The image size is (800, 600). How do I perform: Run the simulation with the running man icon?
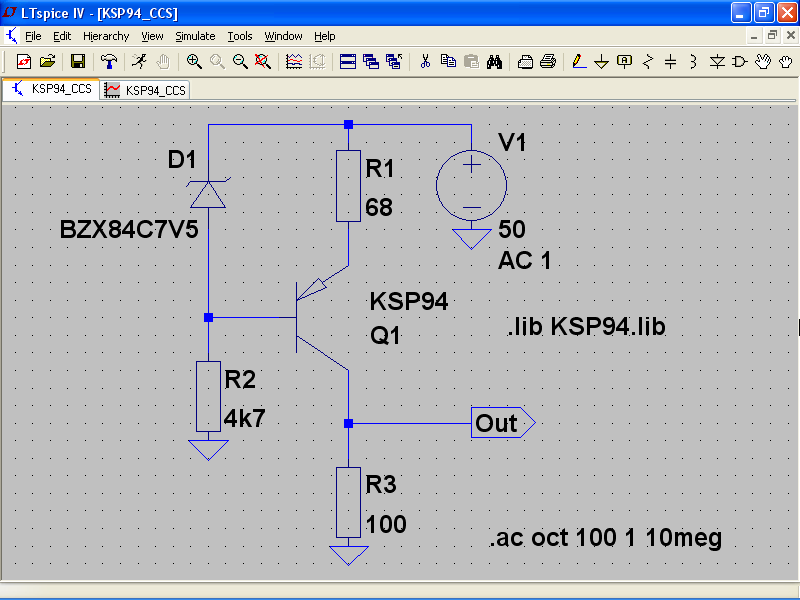139,62
